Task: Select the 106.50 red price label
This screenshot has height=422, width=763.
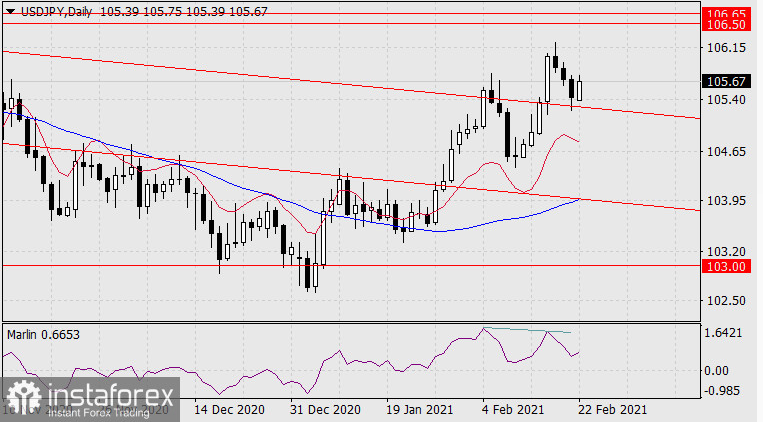Action: coord(726,25)
